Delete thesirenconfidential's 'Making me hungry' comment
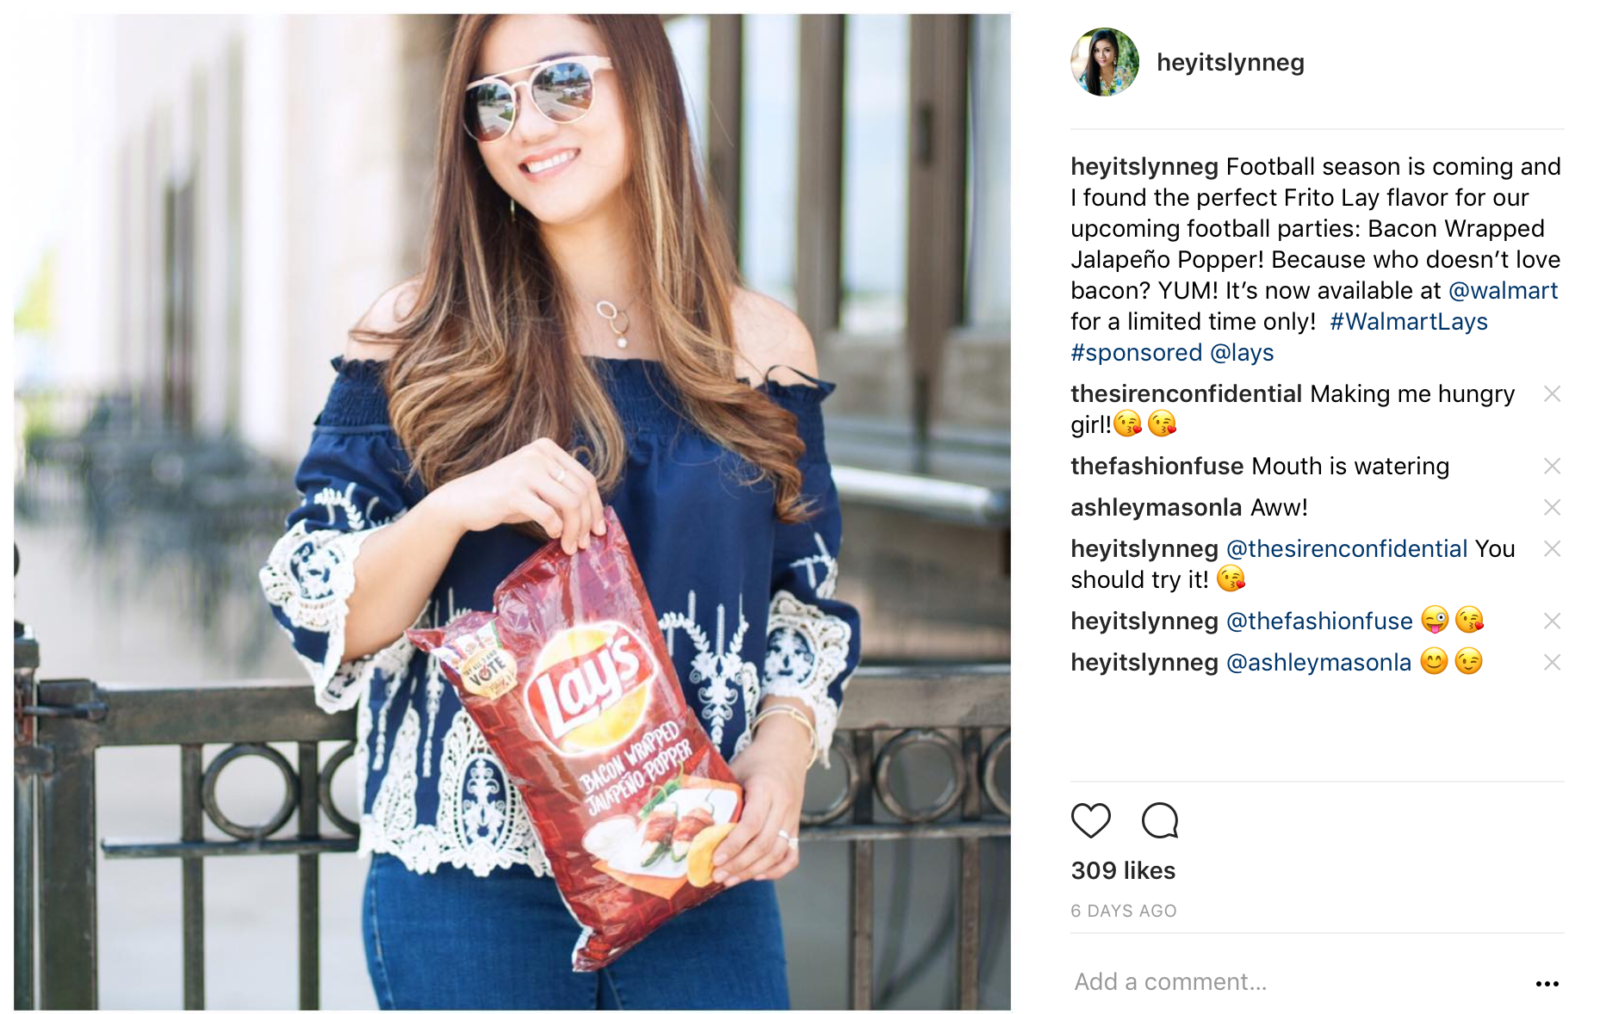This screenshot has width=1600, height=1014. coord(1552,394)
